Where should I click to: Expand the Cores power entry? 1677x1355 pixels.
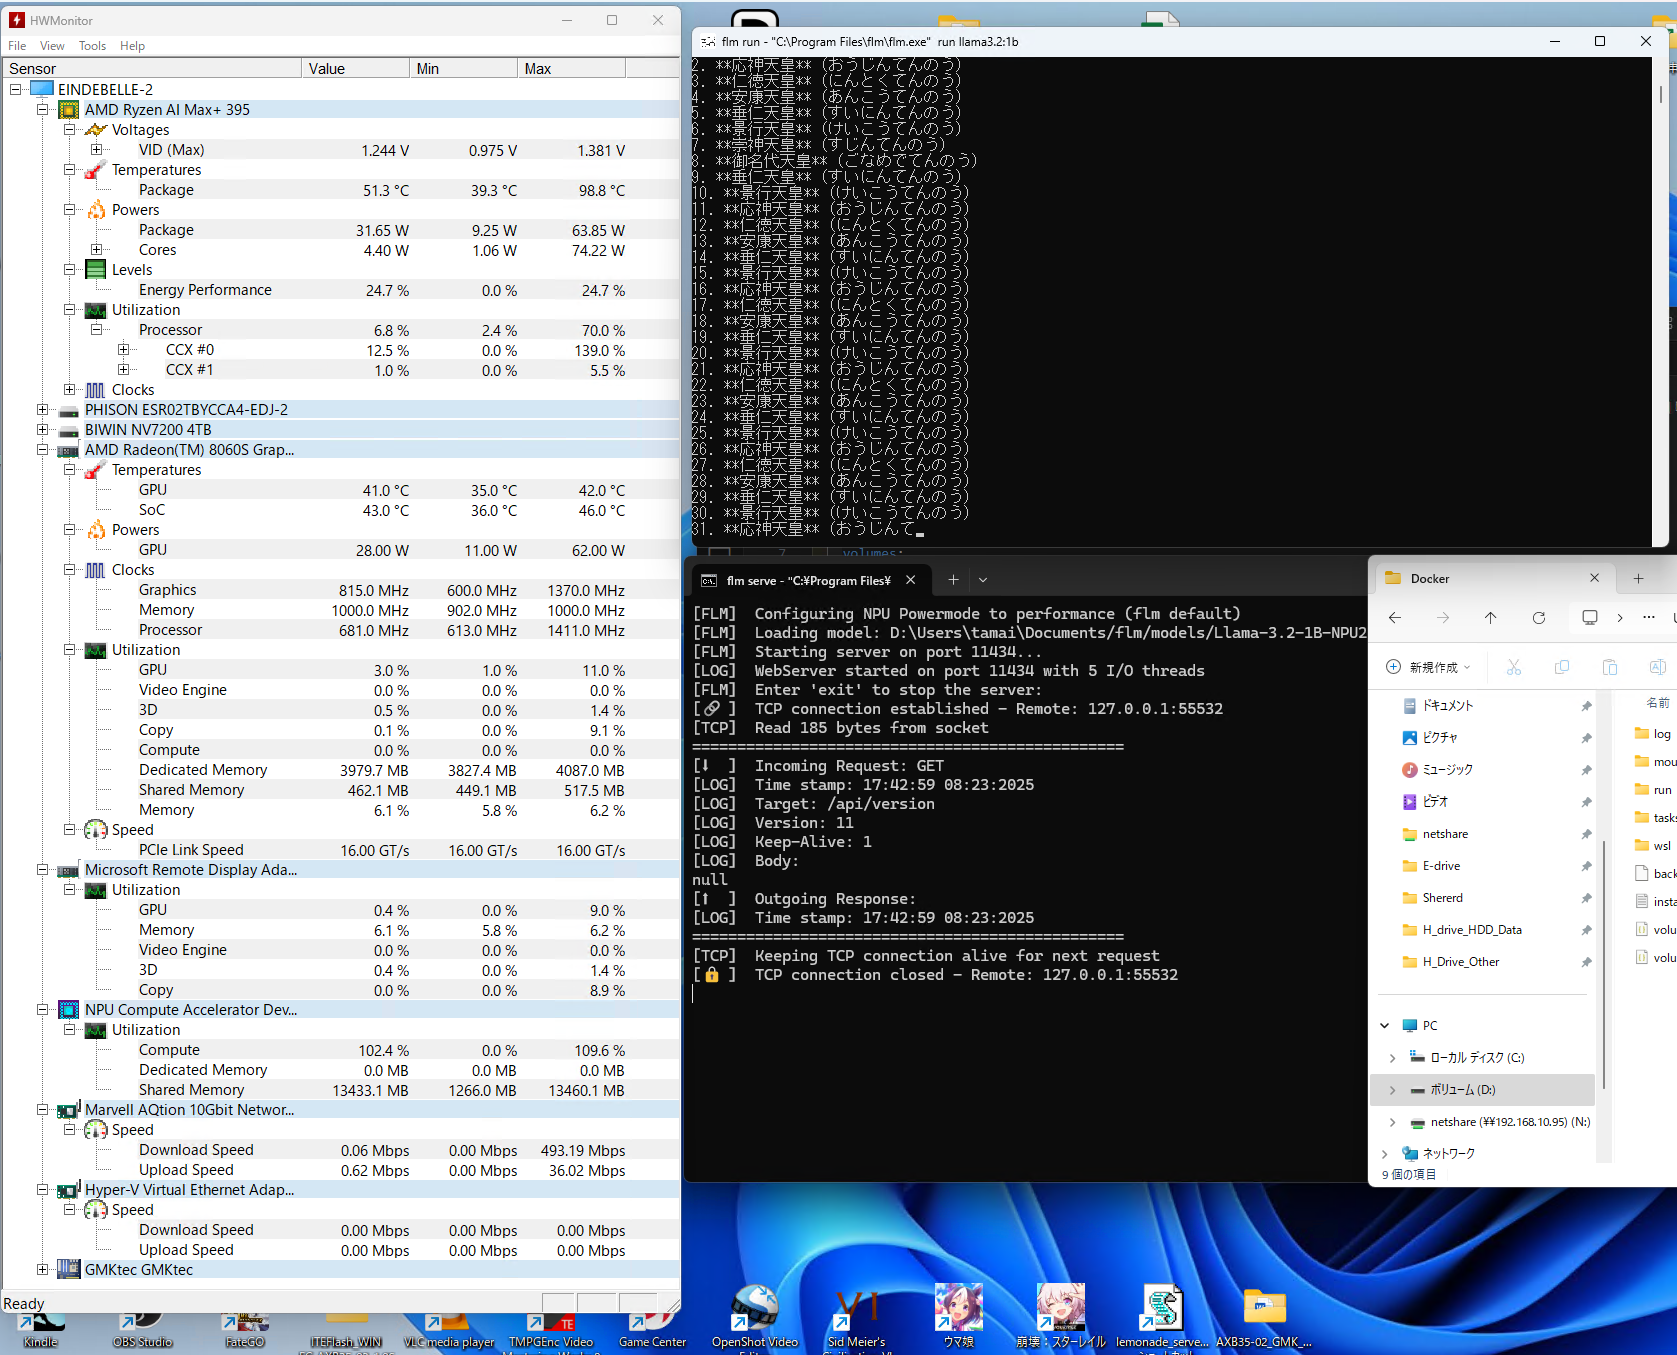(x=96, y=249)
